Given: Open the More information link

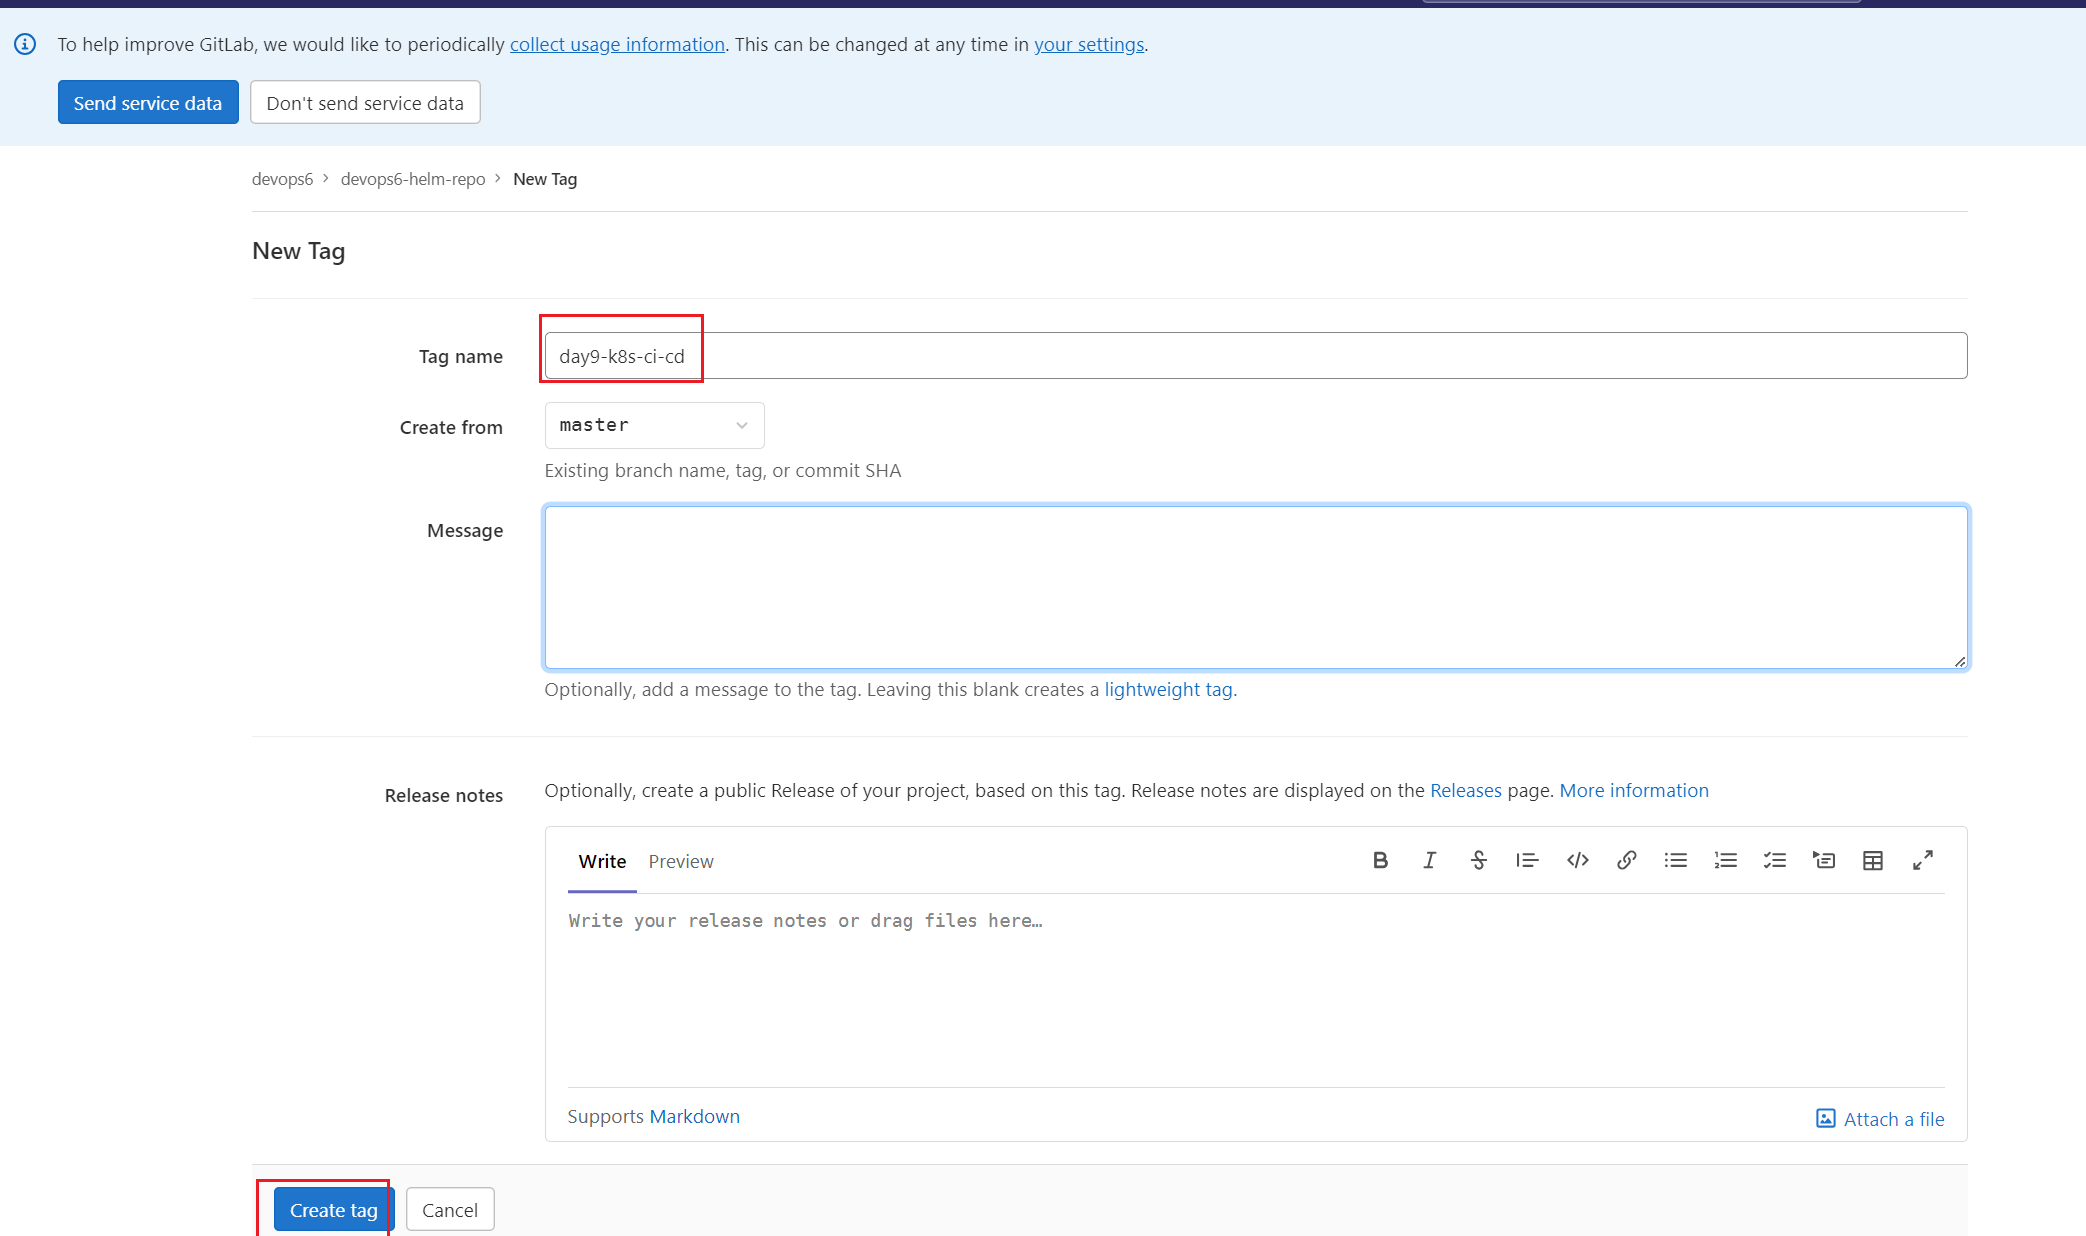Looking at the screenshot, I should (x=1634, y=790).
